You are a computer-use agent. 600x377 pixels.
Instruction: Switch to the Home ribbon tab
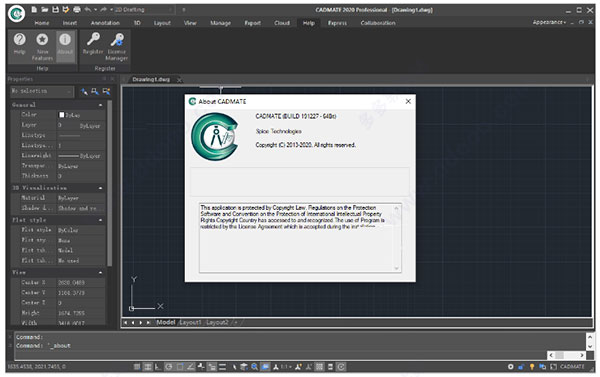42,23
